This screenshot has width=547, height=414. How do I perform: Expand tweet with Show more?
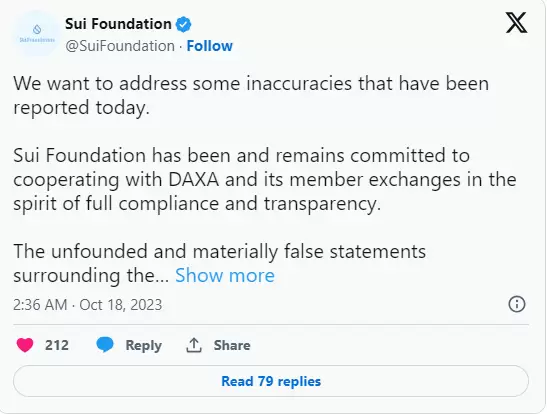point(225,275)
